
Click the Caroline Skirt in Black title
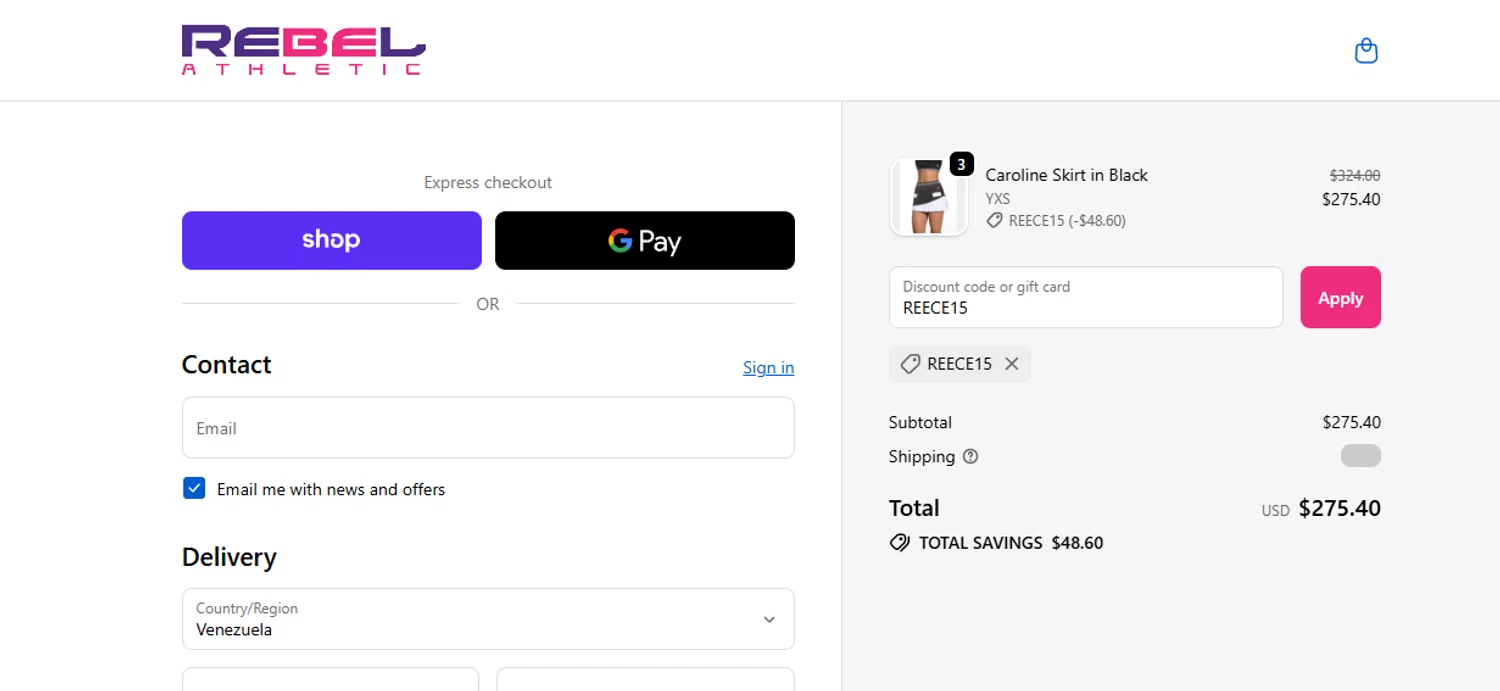(x=1066, y=175)
